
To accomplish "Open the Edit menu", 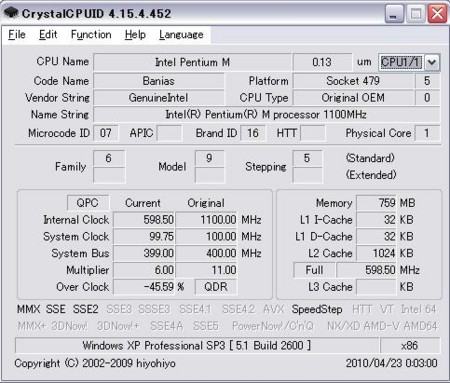I will point(48,35).
